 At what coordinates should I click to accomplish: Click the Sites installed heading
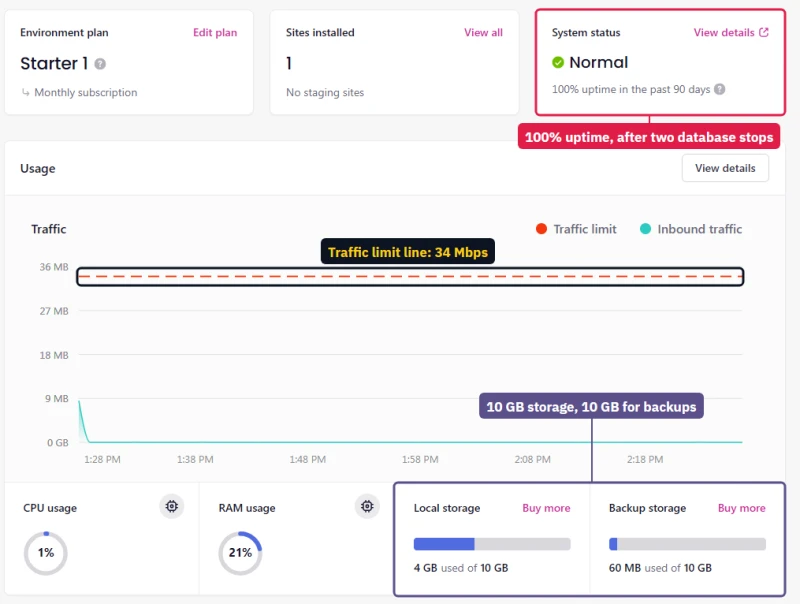[320, 32]
